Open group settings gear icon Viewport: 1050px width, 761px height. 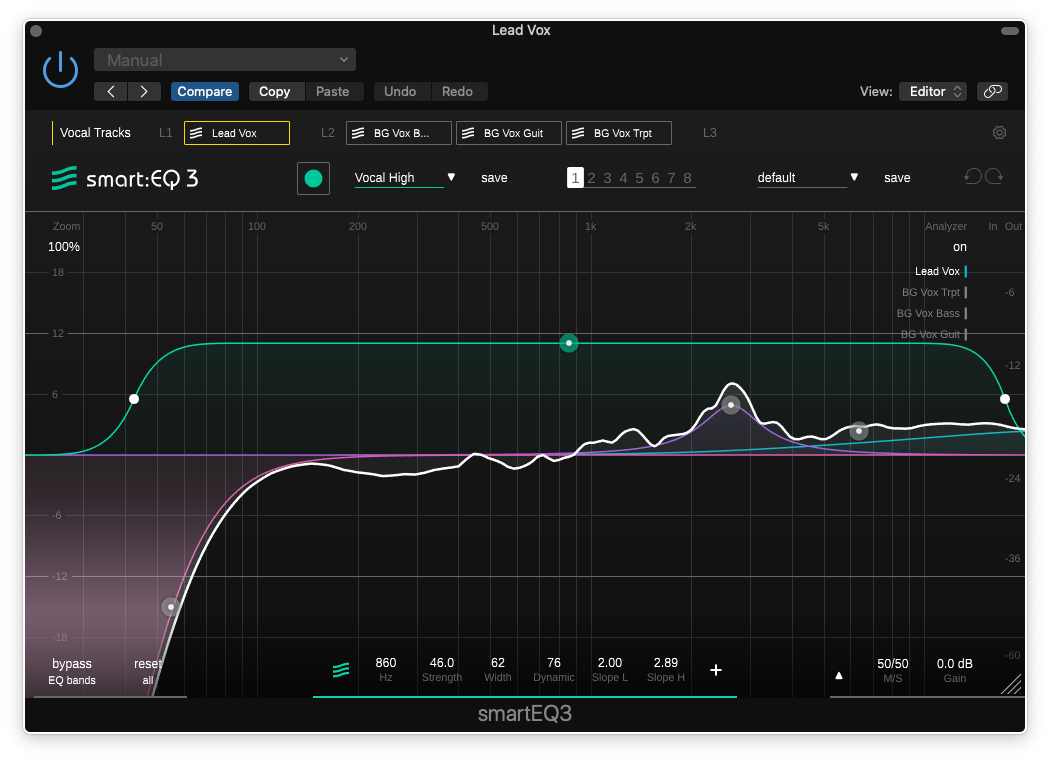(999, 133)
